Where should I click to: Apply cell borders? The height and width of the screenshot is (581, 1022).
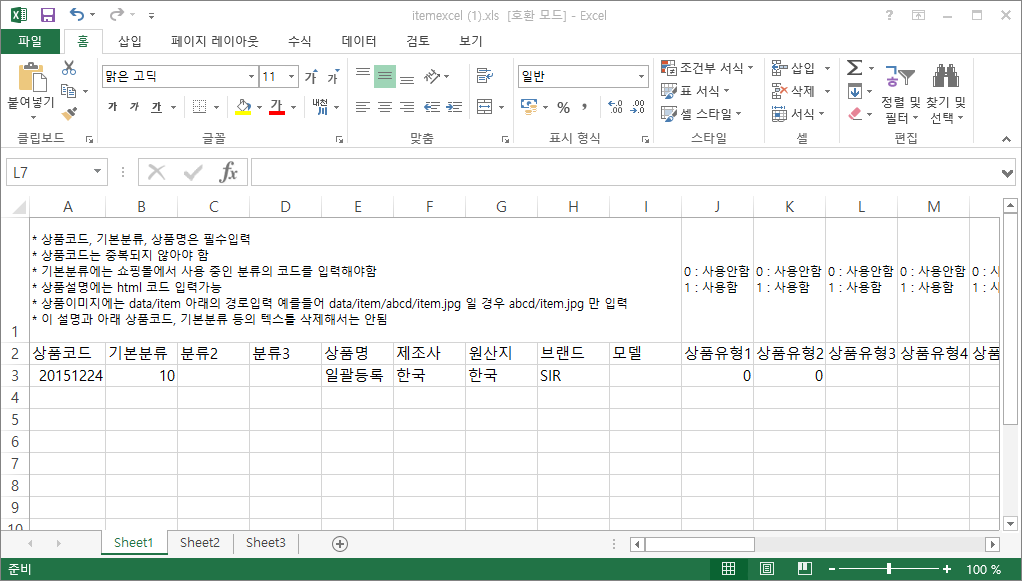click(199, 106)
